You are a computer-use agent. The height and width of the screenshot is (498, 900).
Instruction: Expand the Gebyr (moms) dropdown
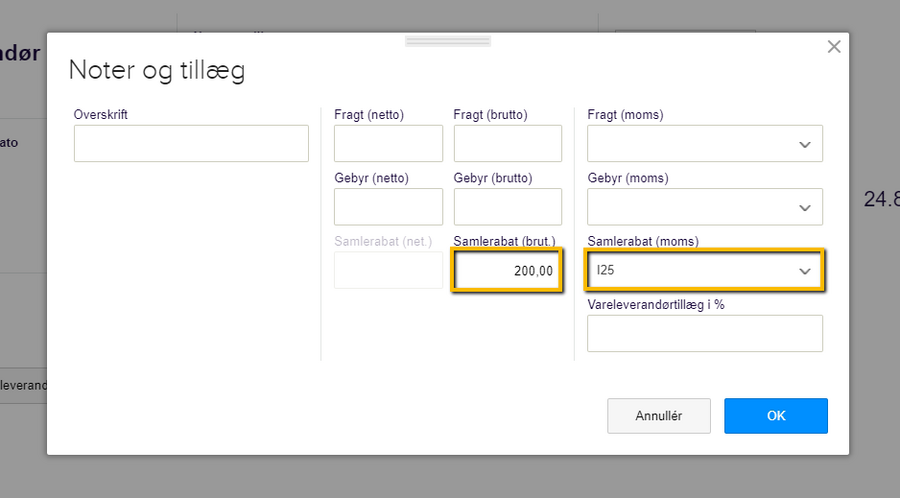(704, 207)
